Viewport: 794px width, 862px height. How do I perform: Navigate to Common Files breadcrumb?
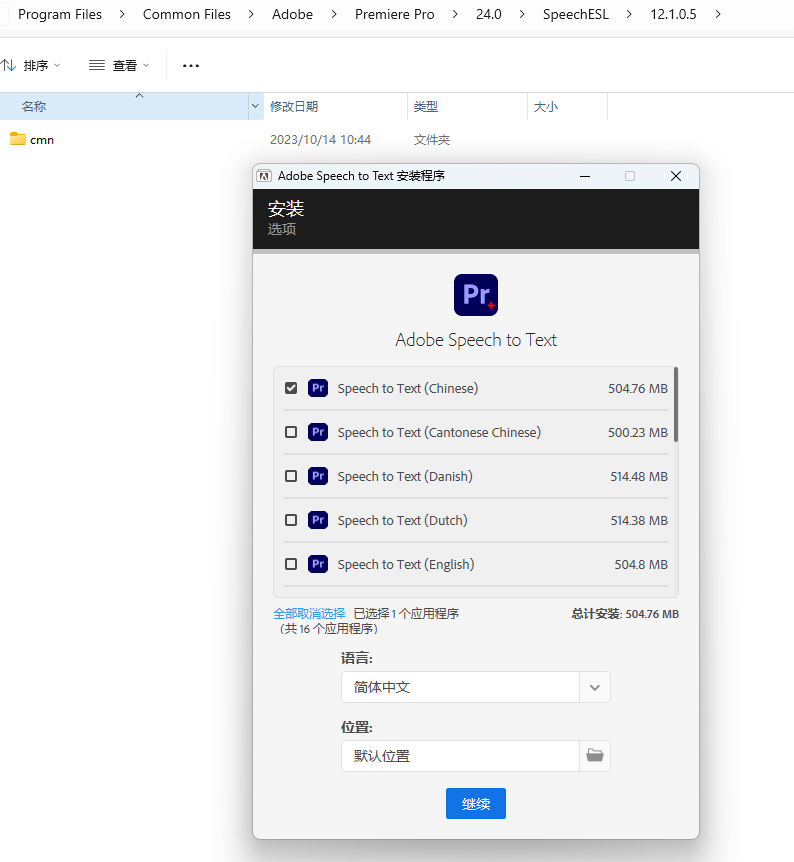187,14
